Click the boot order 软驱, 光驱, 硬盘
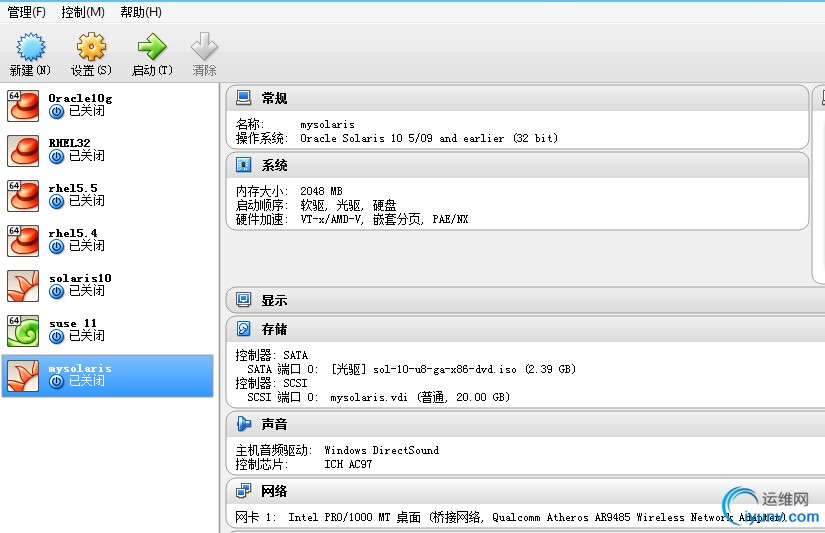825x533 pixels. [x=348, y=205]
